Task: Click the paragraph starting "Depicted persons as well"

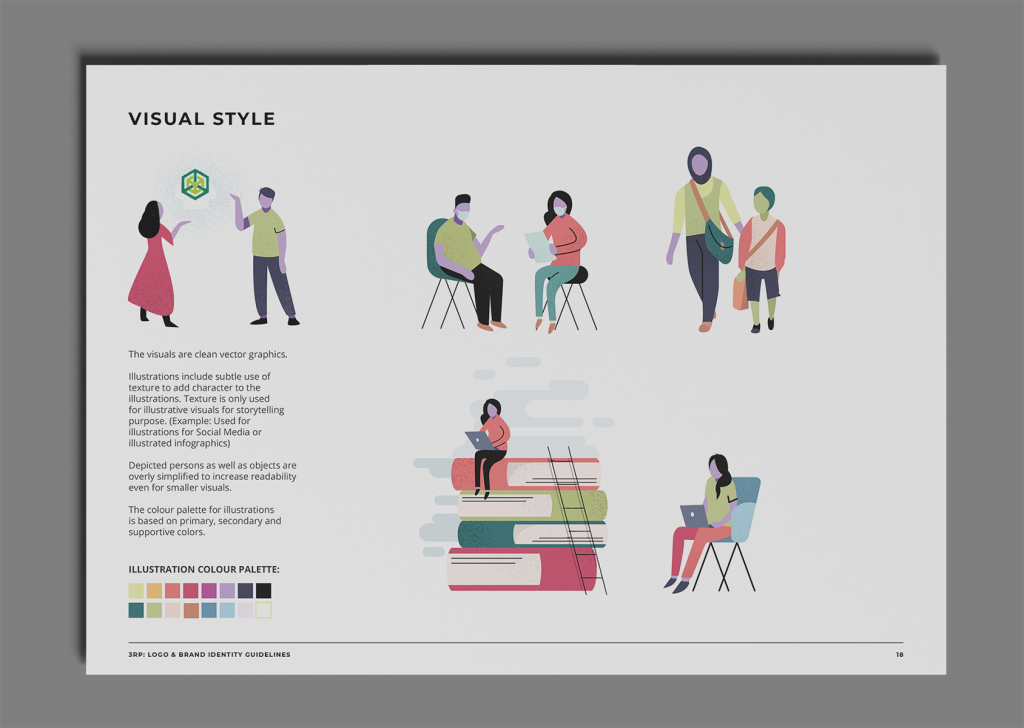Action: click(x=212, y=476)
